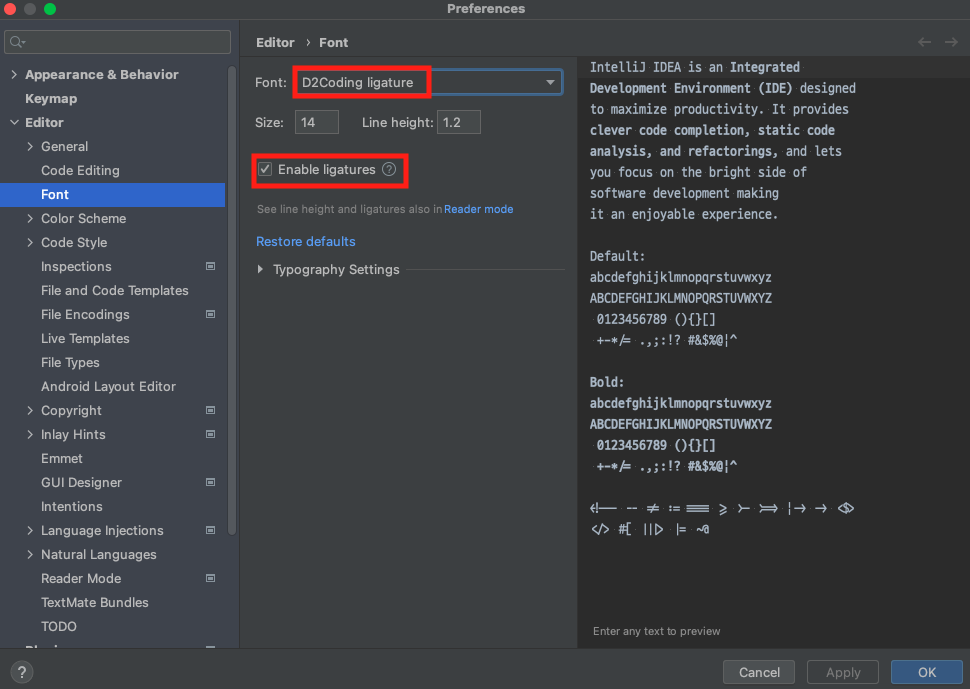The width and height of the screenshot is (970, 689).
Task: Click the Enable ligatures help icon
Action: click(x=389, y=169)
